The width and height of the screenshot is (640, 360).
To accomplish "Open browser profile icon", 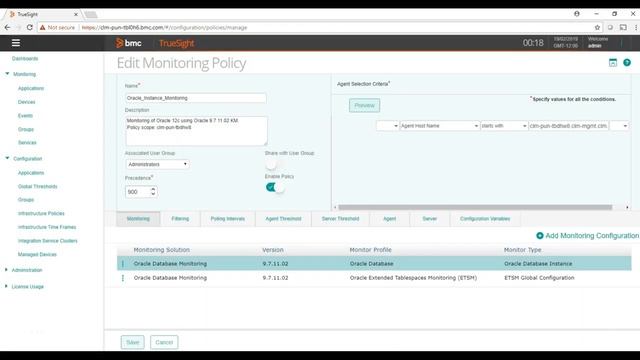I will tap(577, 13).
